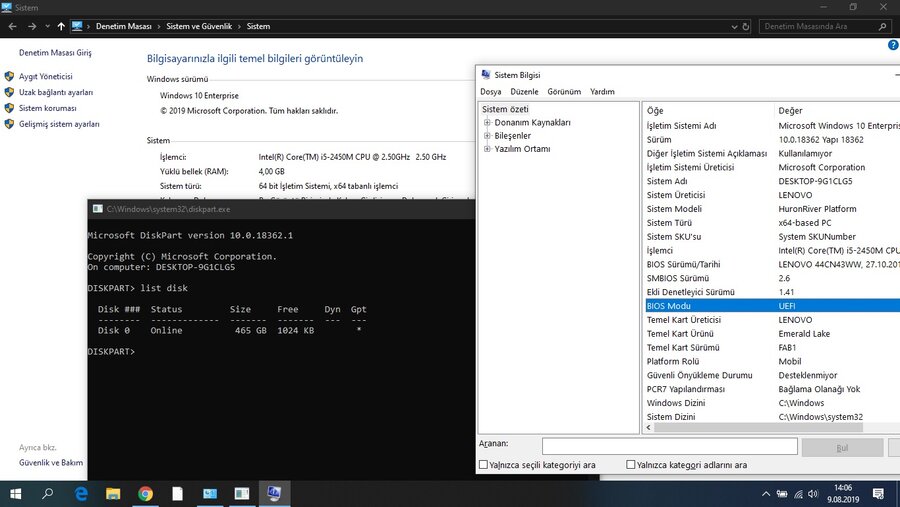This screenshot has width=900, height=507.
Task: Expand the Yazılım Ortamı tree node
Action: click(487, 149)
